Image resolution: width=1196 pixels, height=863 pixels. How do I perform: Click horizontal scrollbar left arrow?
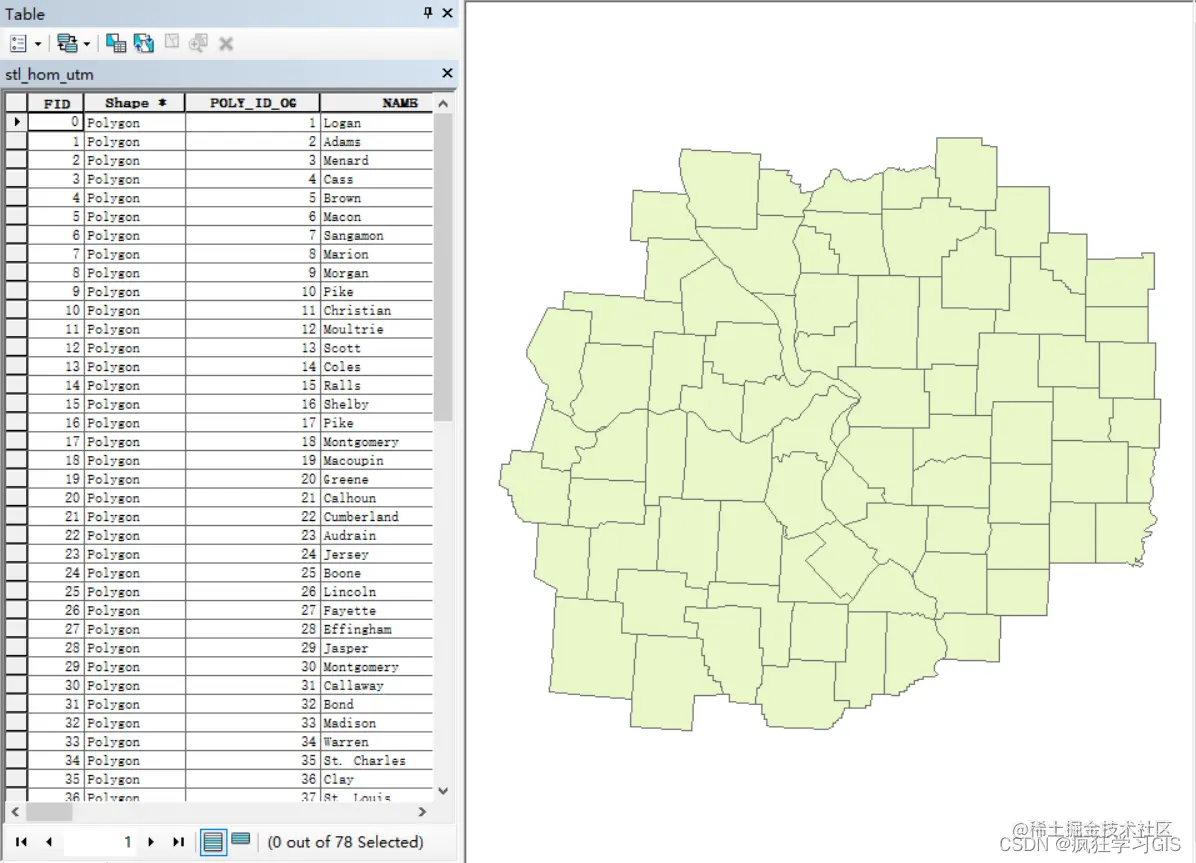click(15, 812)
